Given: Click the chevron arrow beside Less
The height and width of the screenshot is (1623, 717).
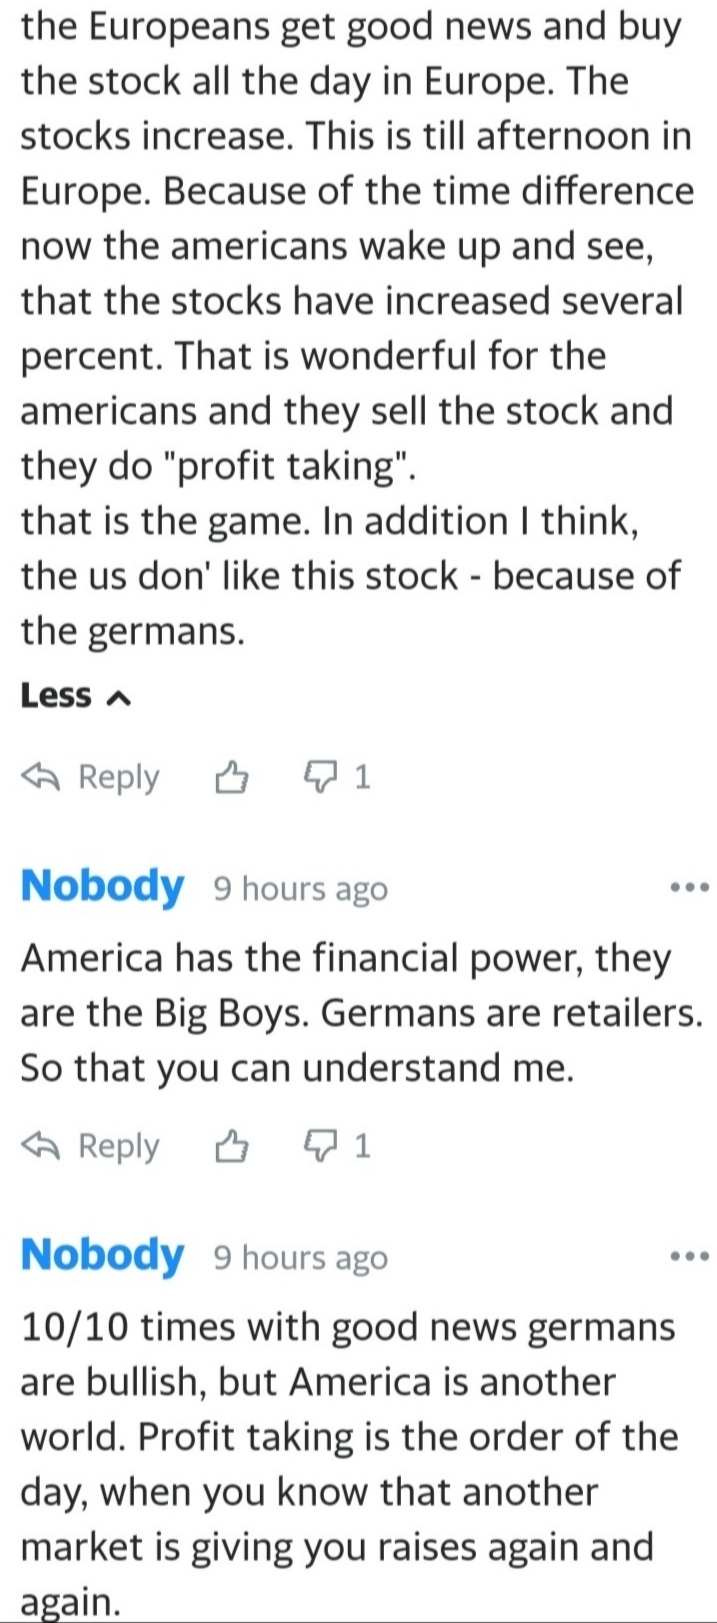Looking at the screenshot, I should [x=118, y=697].
